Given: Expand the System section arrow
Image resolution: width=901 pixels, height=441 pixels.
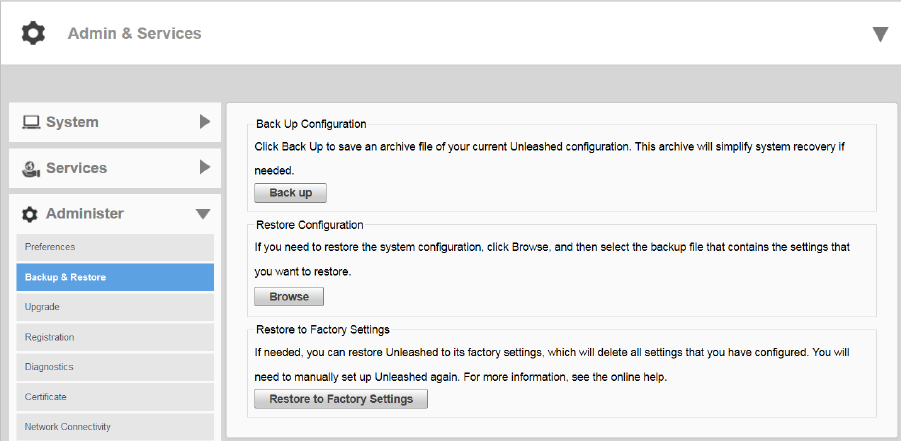Looking at the screenshot, I should coord(204,122).
